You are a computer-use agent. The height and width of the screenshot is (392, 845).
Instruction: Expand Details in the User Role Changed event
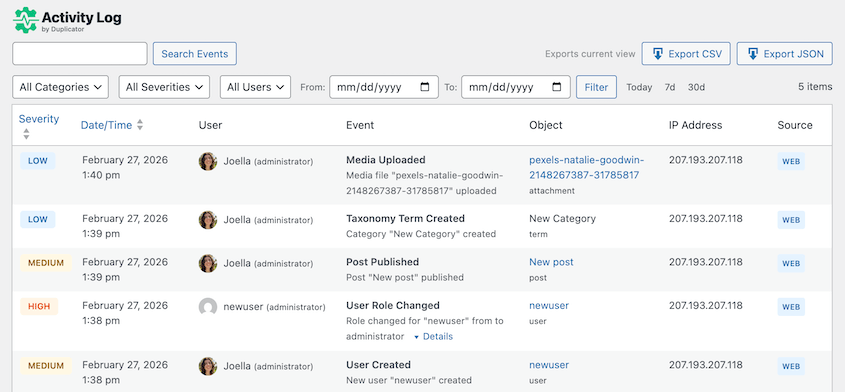[433, 336]
